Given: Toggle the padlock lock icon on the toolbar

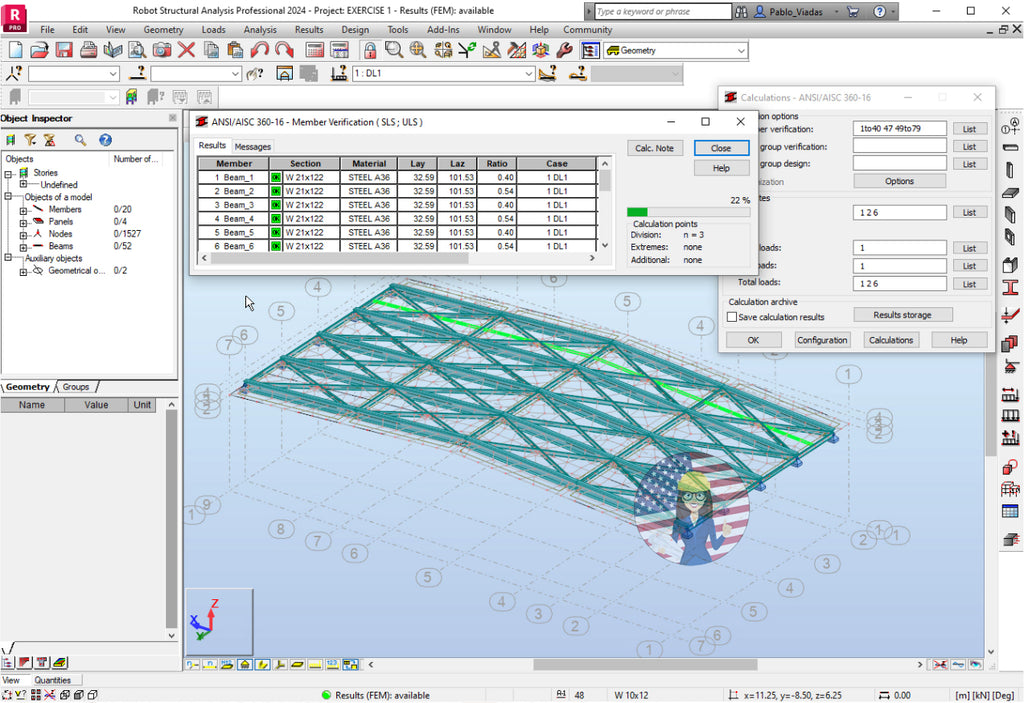Looking at the screenshot, I should 368,49.
